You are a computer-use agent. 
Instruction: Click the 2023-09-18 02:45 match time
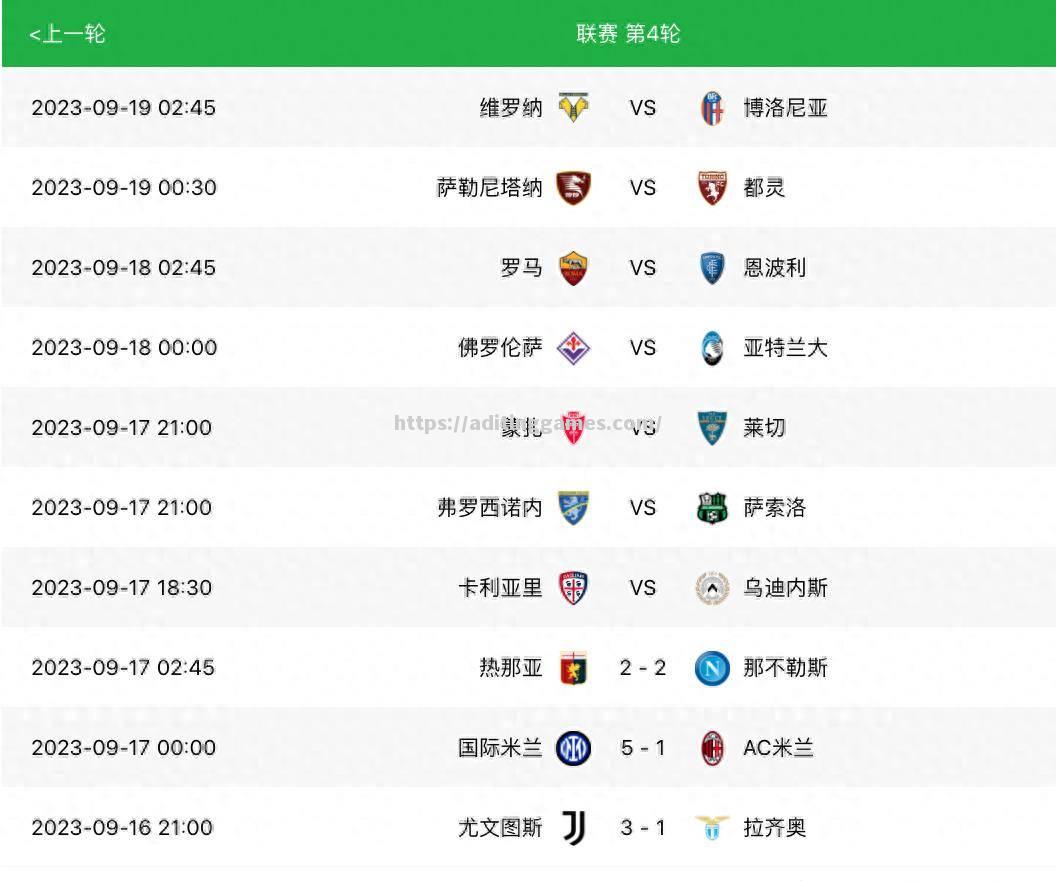click(x=123, y=268)
